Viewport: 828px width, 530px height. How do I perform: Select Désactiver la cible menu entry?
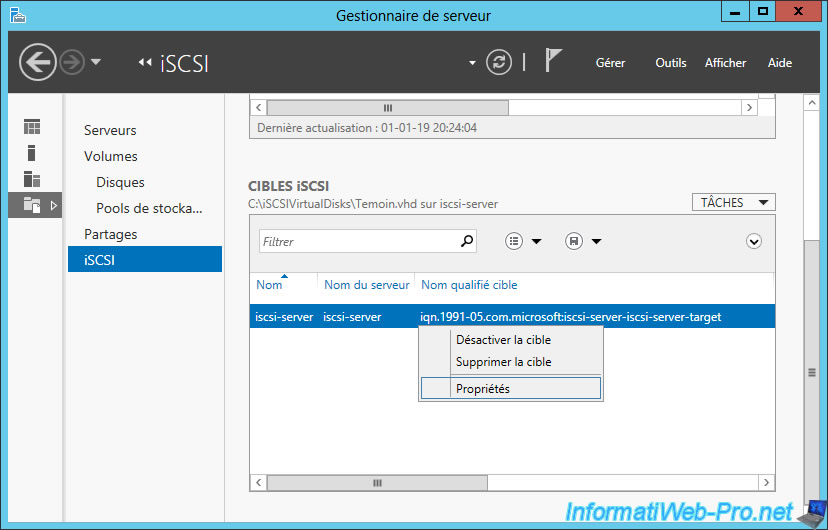tap(503, 340)
